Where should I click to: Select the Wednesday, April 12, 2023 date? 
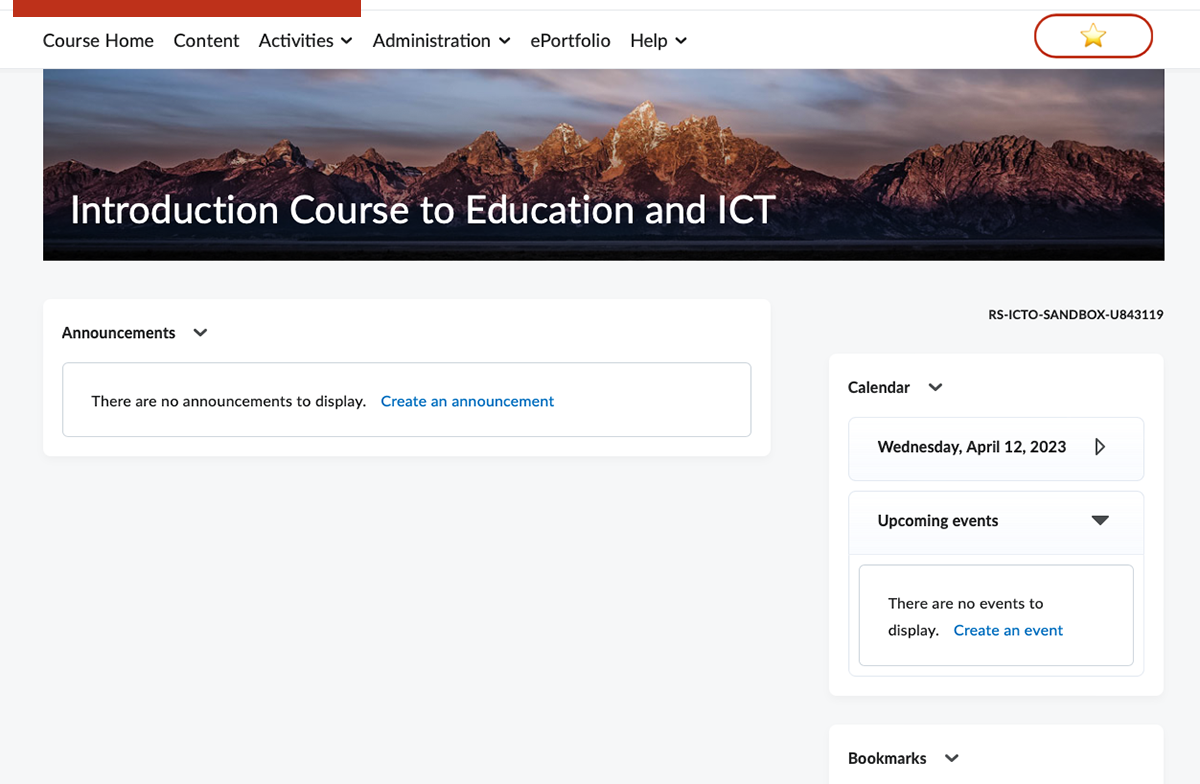[x=971, y=447]
